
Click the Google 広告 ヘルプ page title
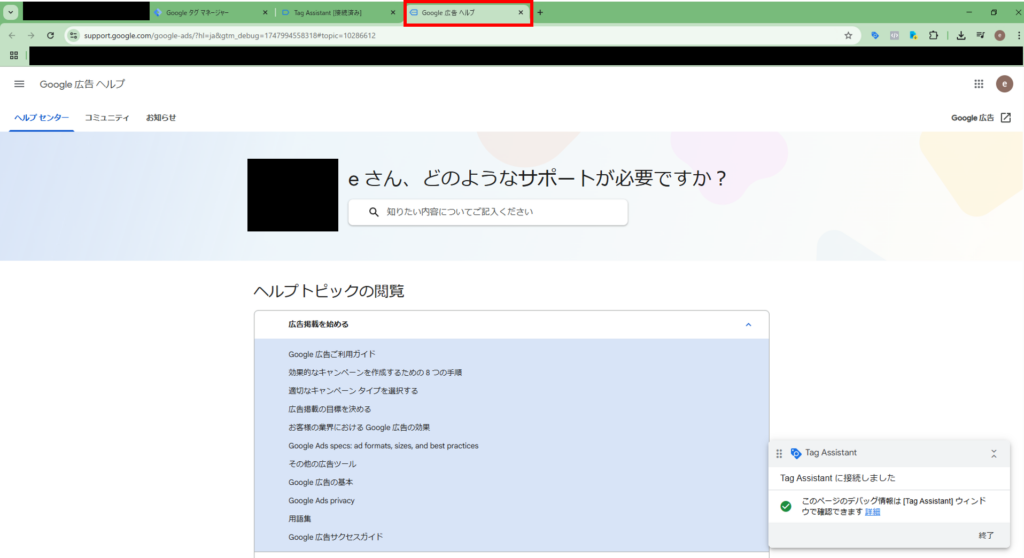82,84
